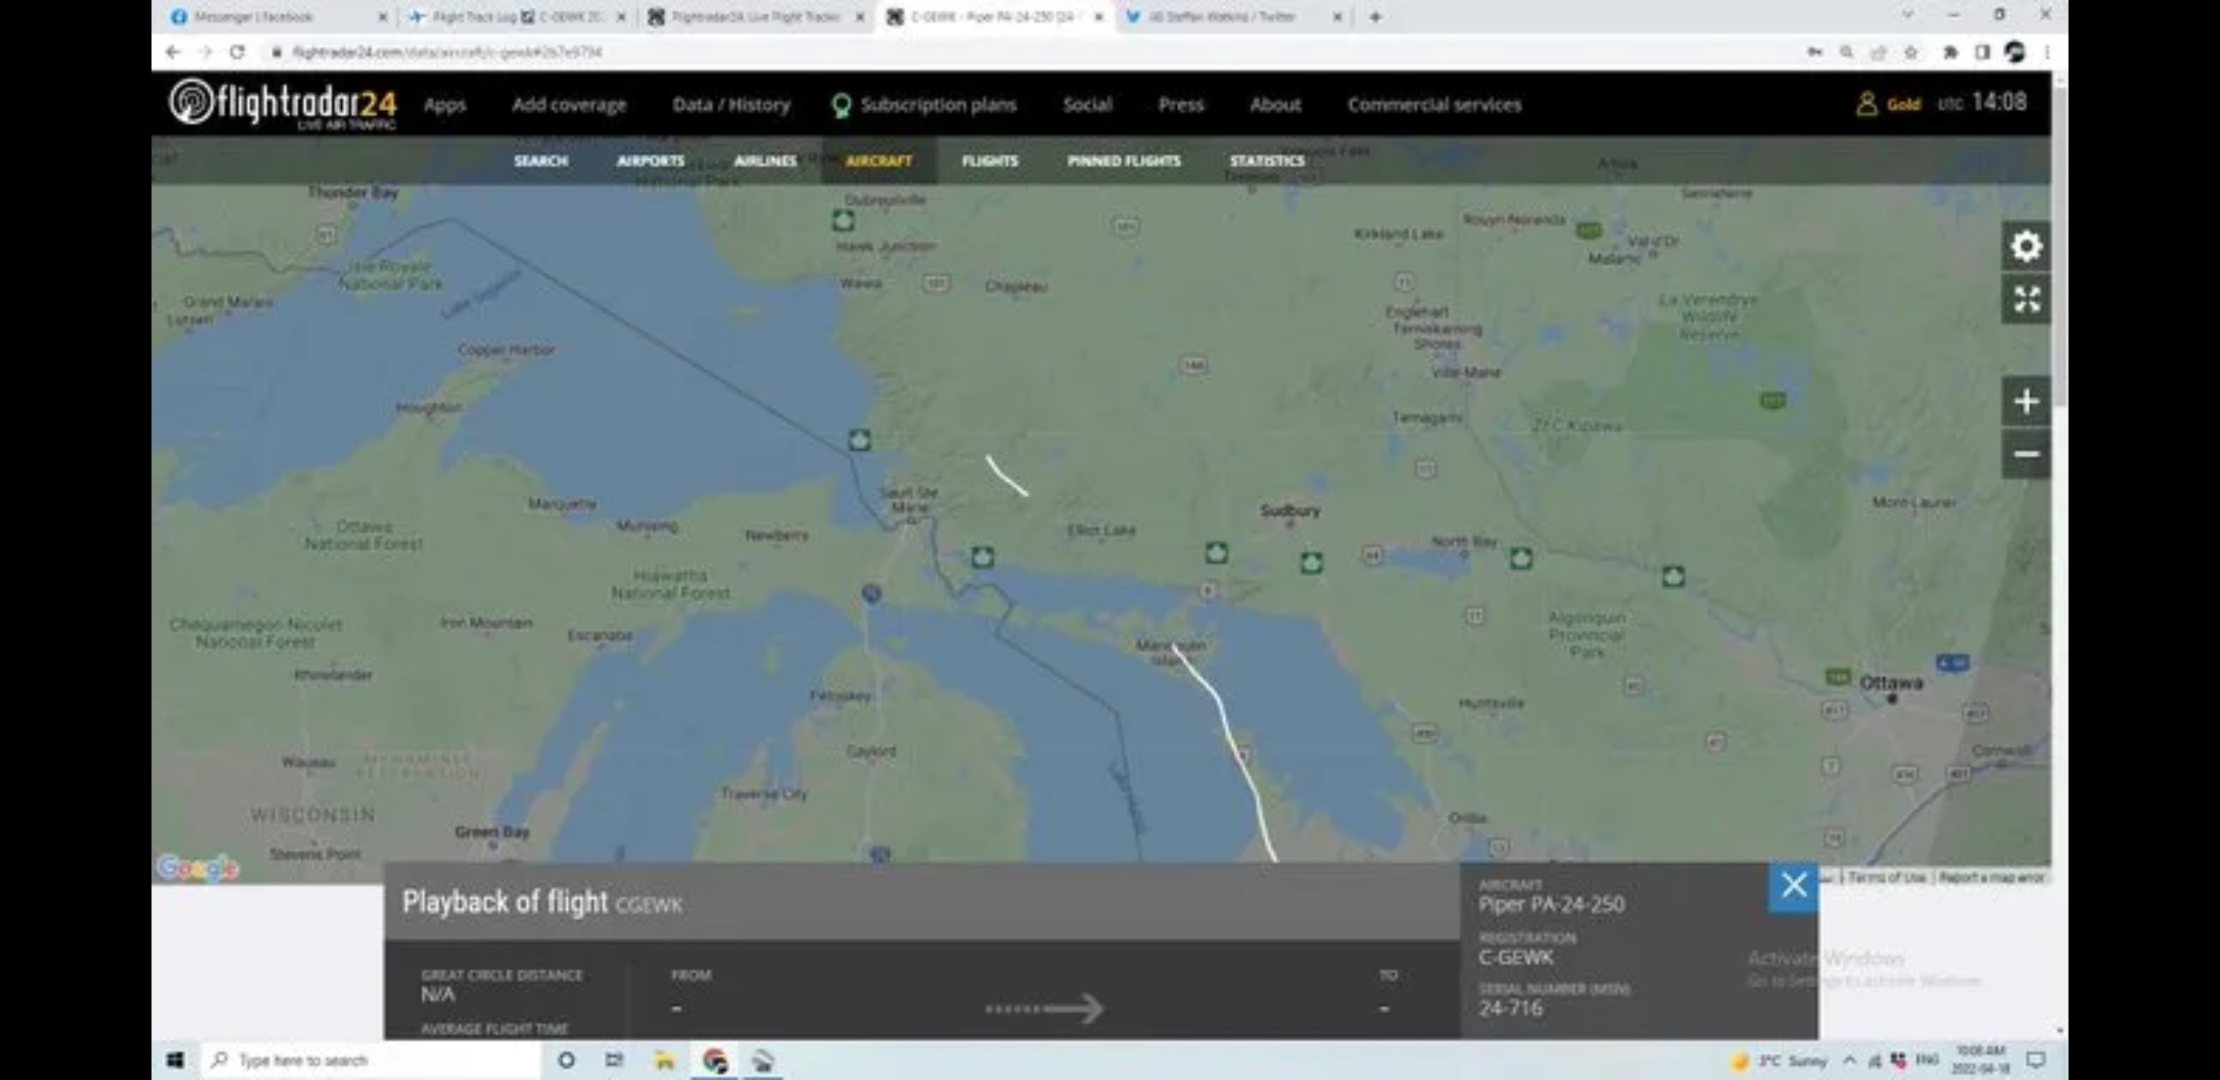
Task: Open Chrome three-dot menu
Action: click(x=2047, y=52)
